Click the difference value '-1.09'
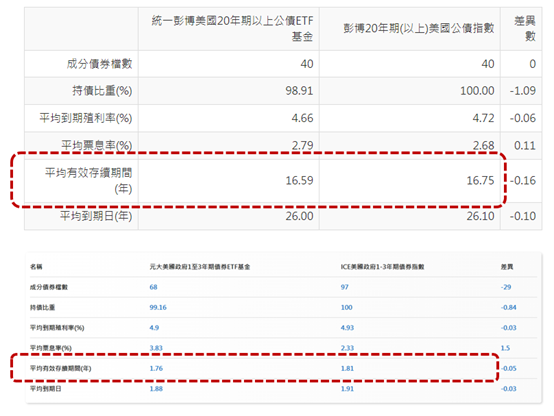This screenshot has height=416, width=554. 523,91
